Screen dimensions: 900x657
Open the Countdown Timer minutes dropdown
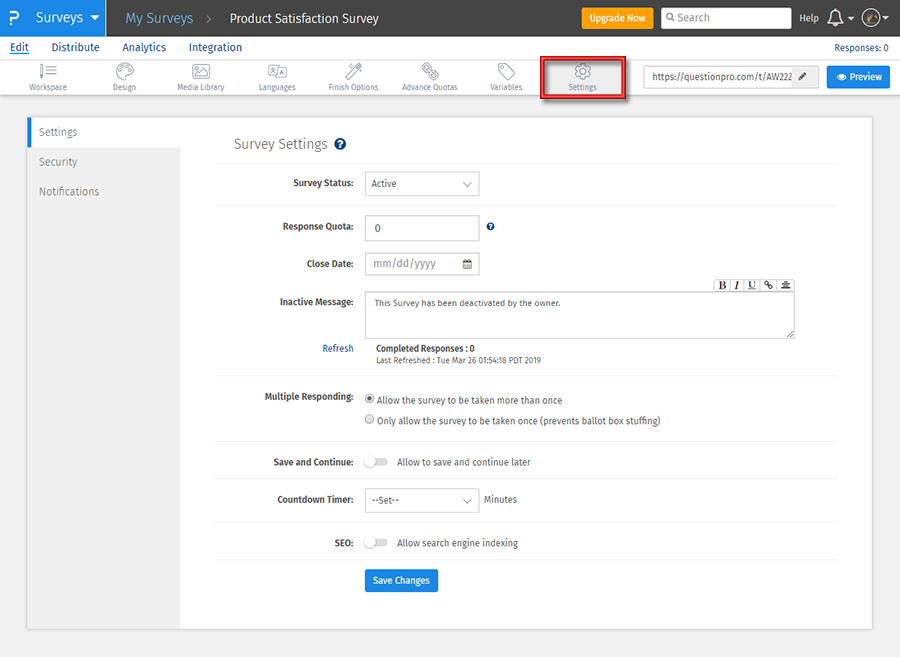pos(421,499)
